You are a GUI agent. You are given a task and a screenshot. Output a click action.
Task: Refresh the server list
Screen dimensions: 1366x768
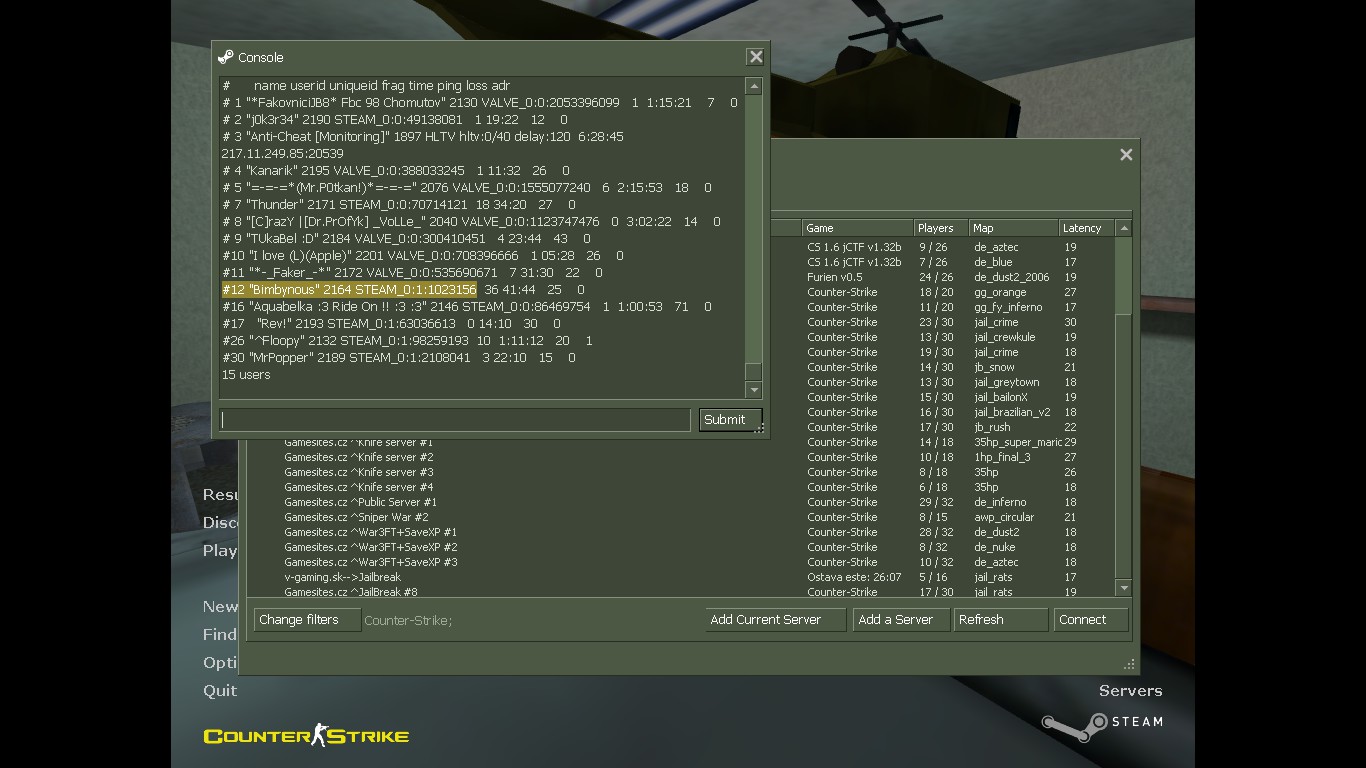[1000, 620]
